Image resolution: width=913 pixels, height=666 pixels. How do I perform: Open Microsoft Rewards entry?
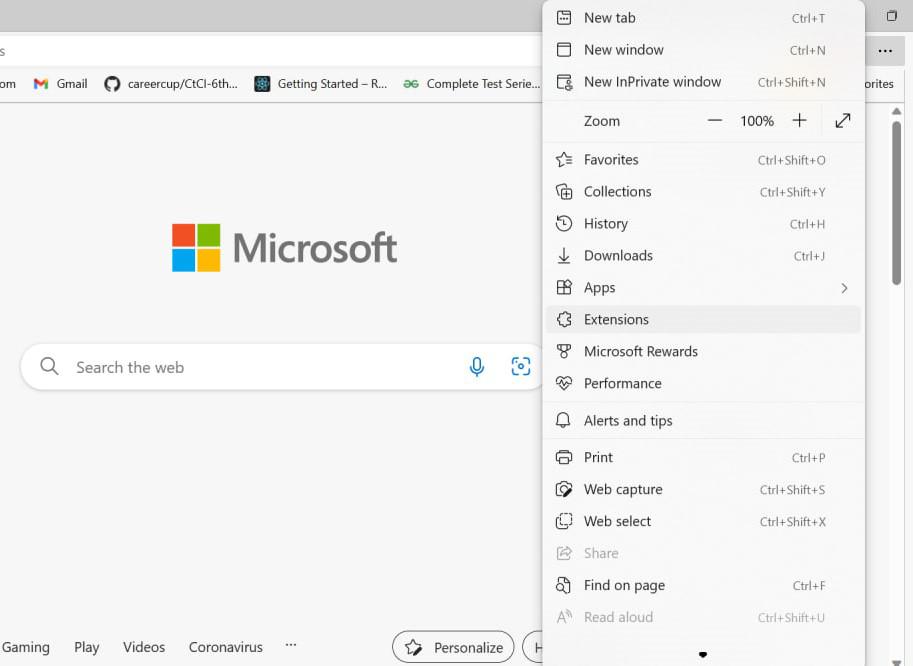[703, 351]
